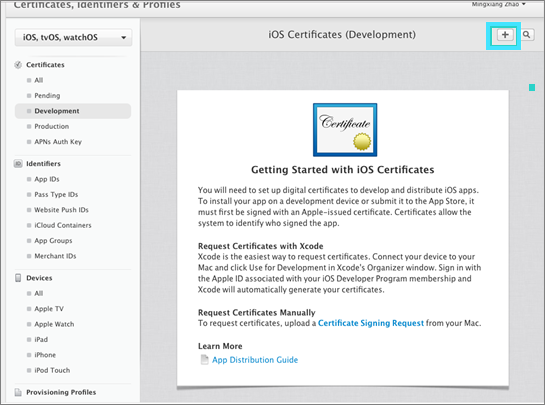This screenshot has height=405, width=545.
Task: Click the Certificate image with gold seal
Action: click(345, 130)
